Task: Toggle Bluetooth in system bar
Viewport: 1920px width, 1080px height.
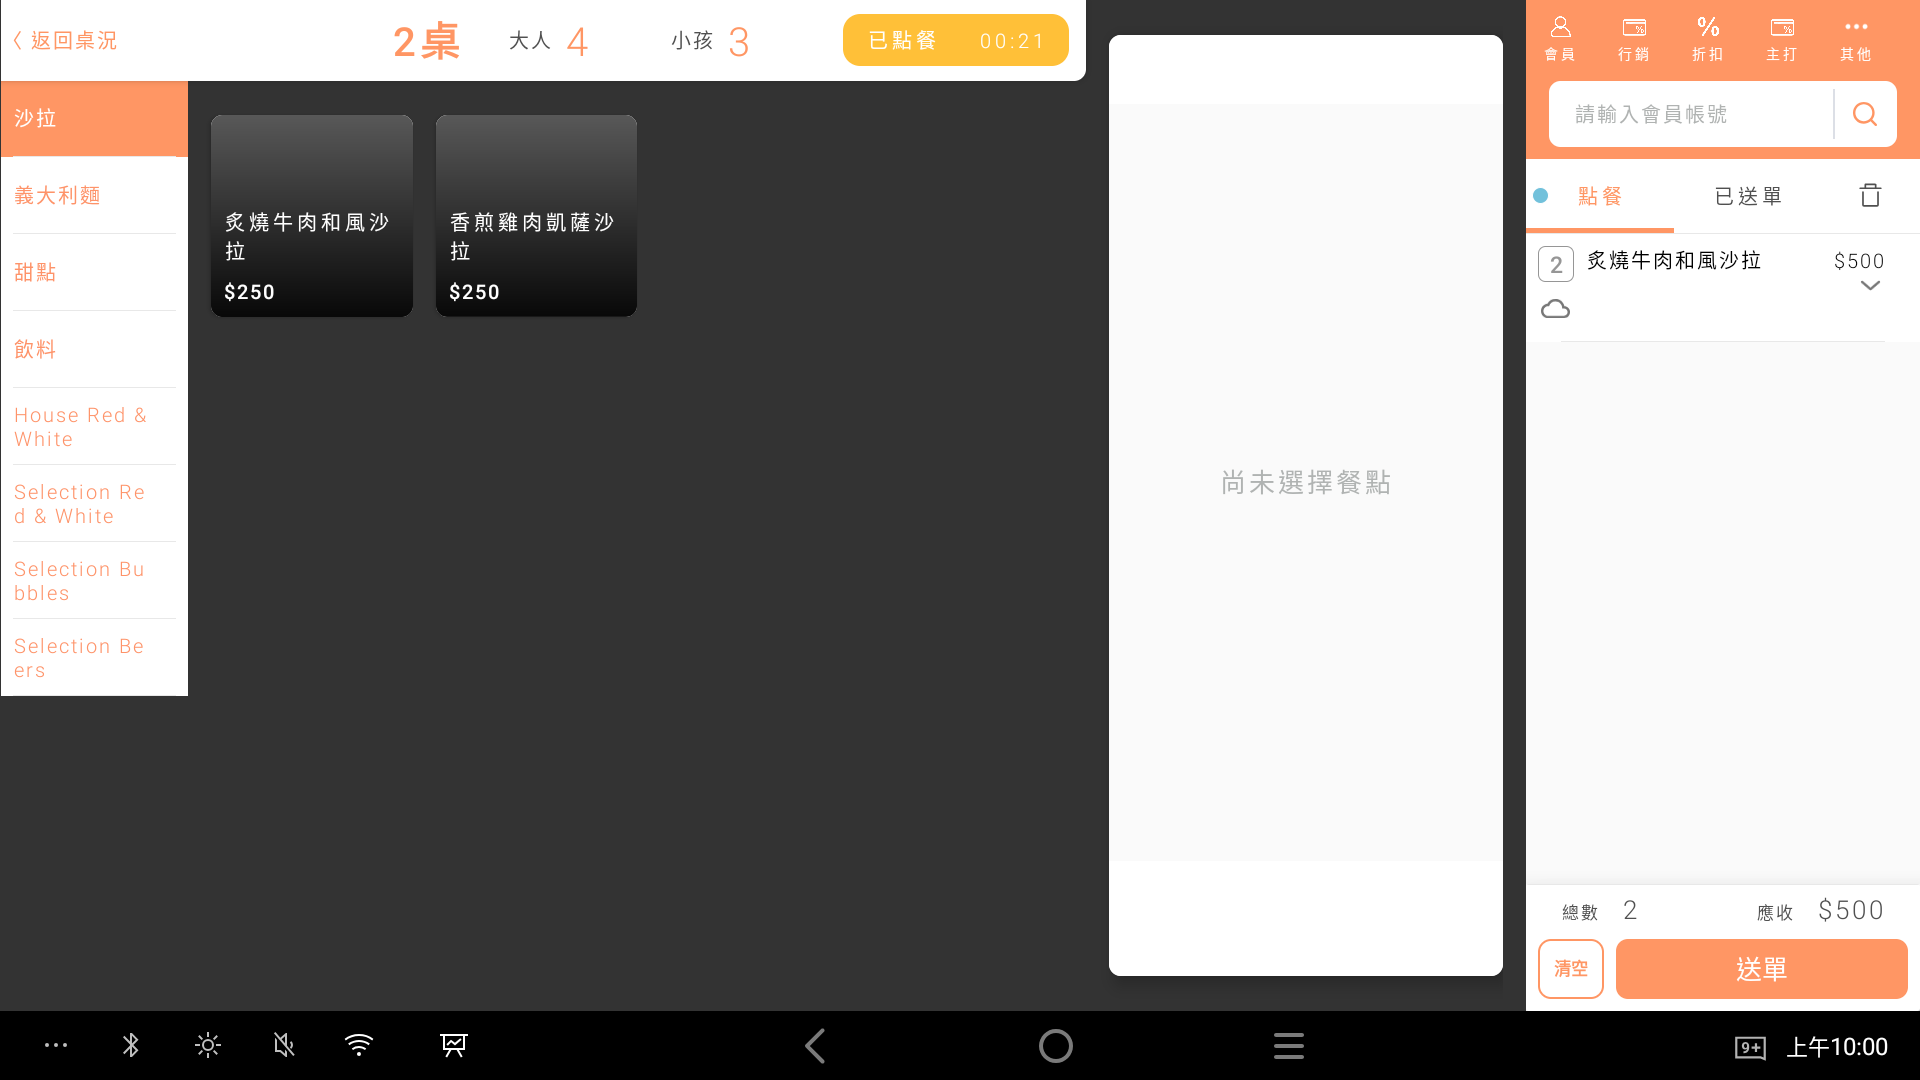Action: (x=131, y=1046)
